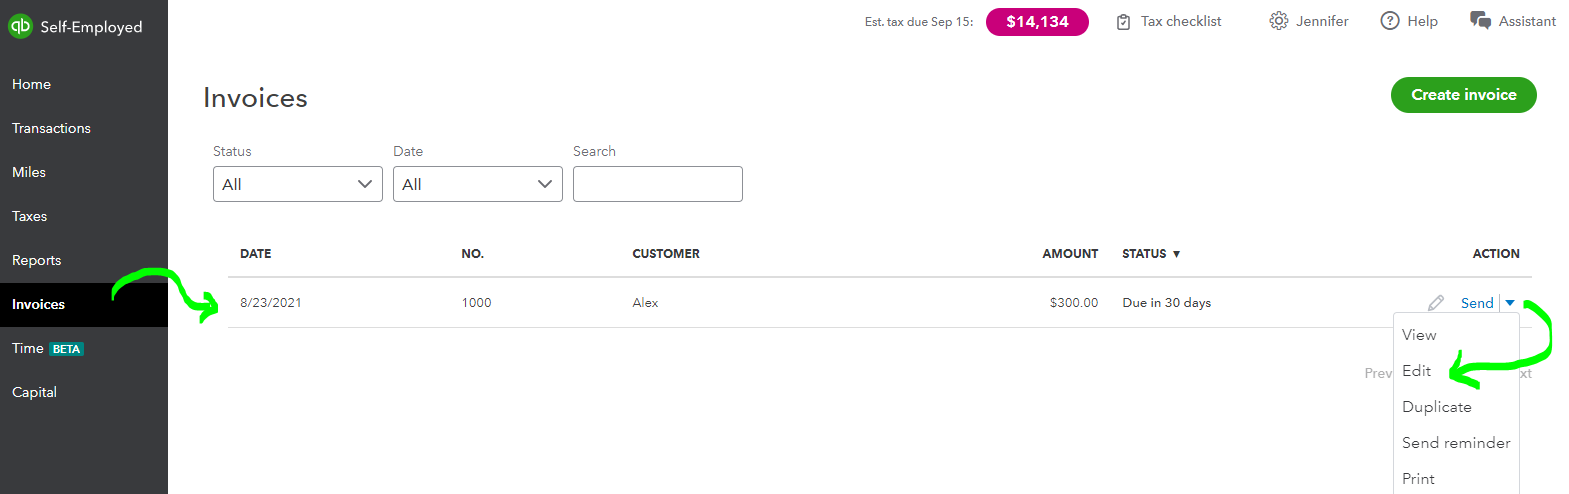Focus the invoice Search field
The image size is (1569, 494).
coord(658,184)
